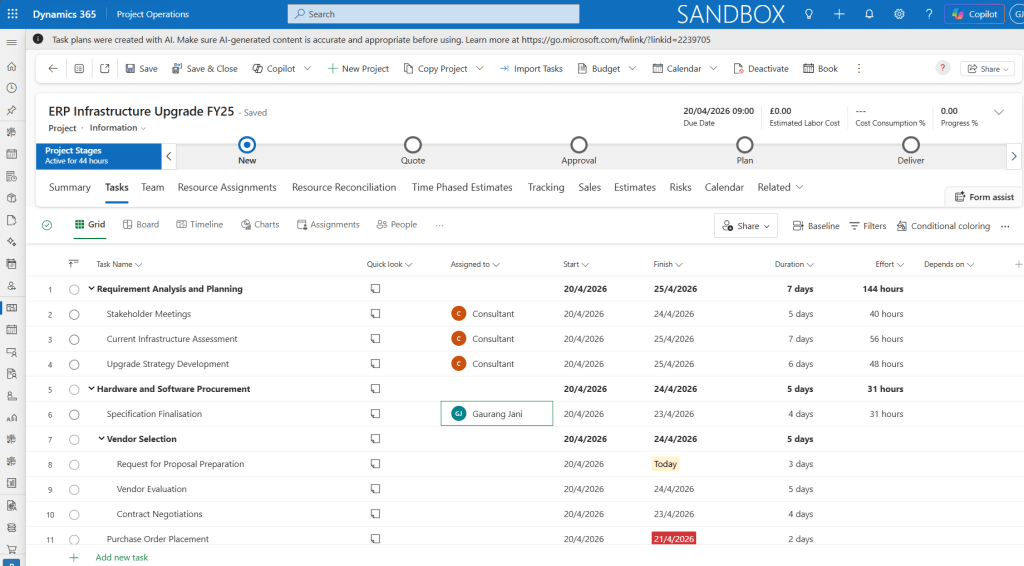Switch to the Resource Assignments tab

coord(227,187)
